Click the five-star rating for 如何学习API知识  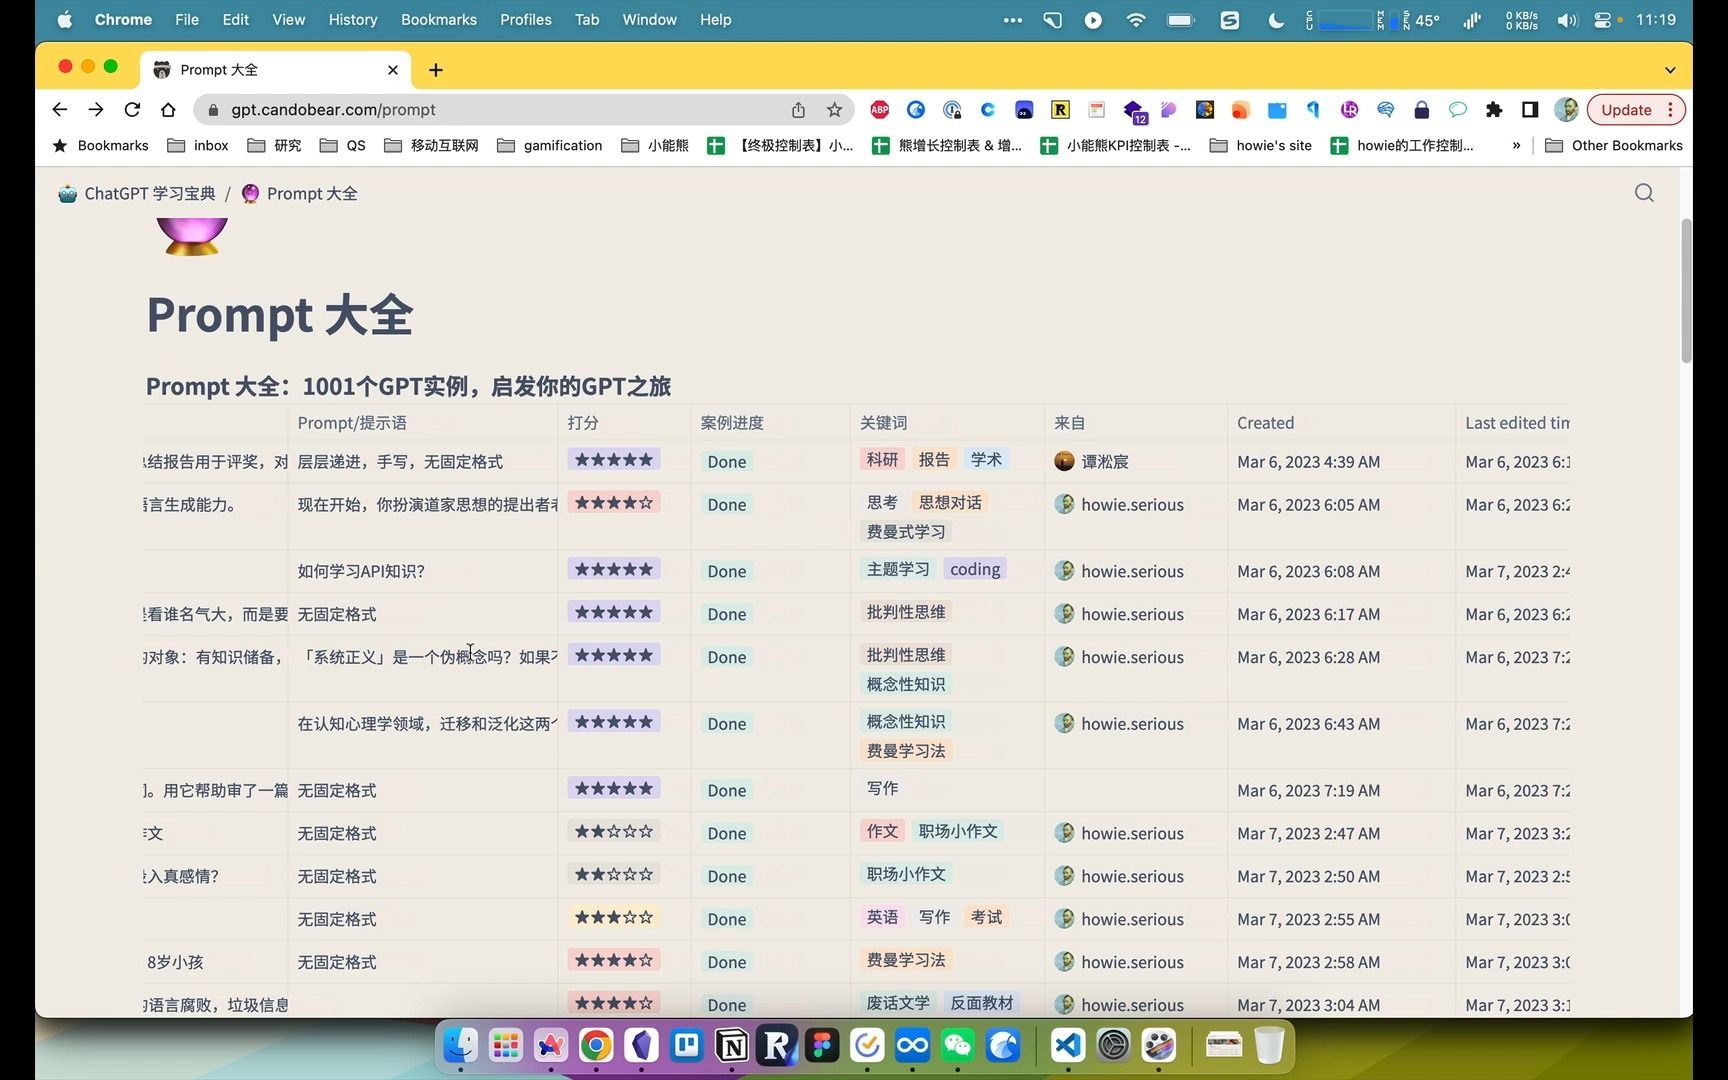pos(613,568)
